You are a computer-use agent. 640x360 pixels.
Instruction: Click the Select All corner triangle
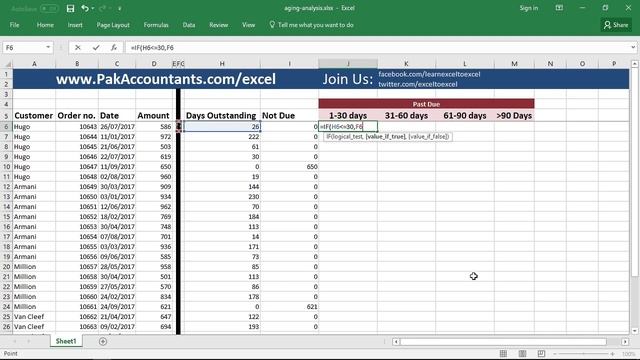[x=7, y=64]
